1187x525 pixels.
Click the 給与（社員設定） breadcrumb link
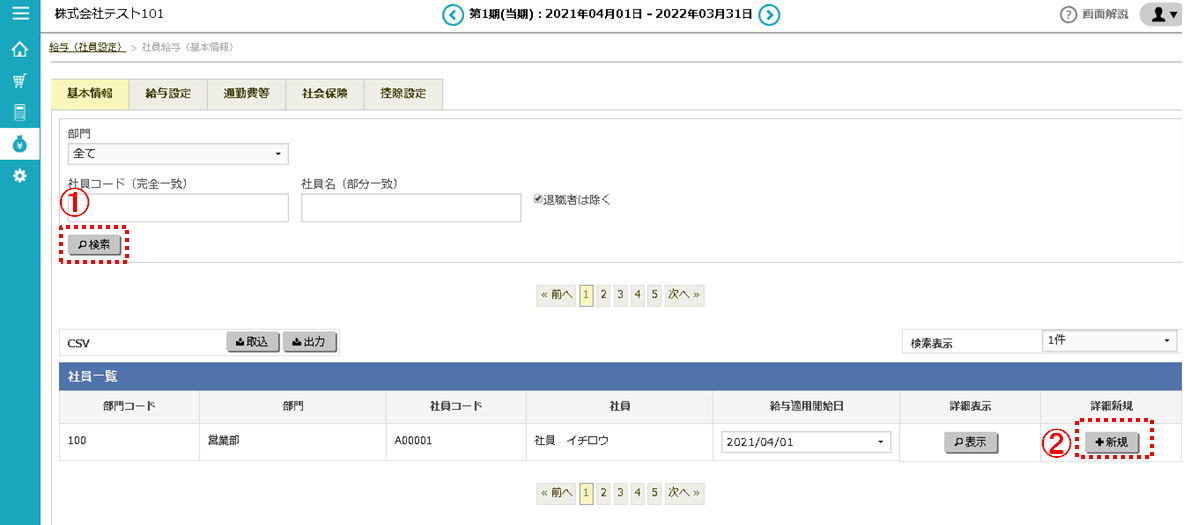coord(87,47)
